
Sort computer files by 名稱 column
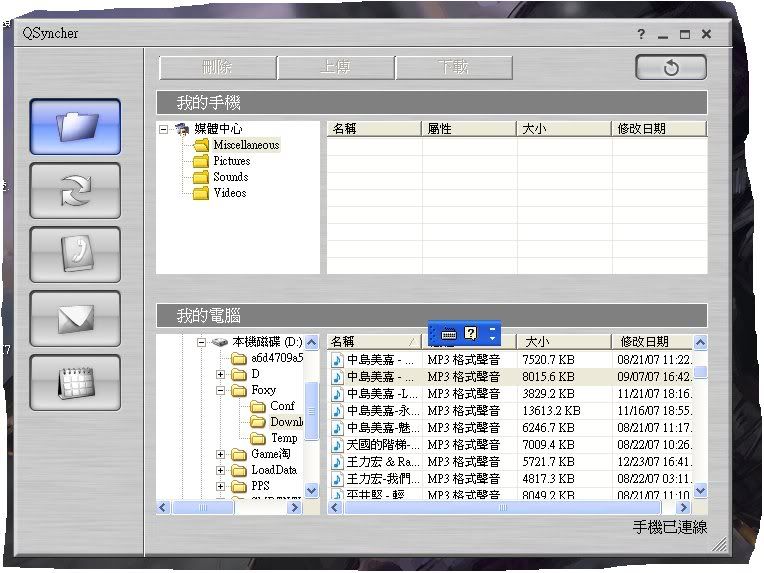point(374,342)
